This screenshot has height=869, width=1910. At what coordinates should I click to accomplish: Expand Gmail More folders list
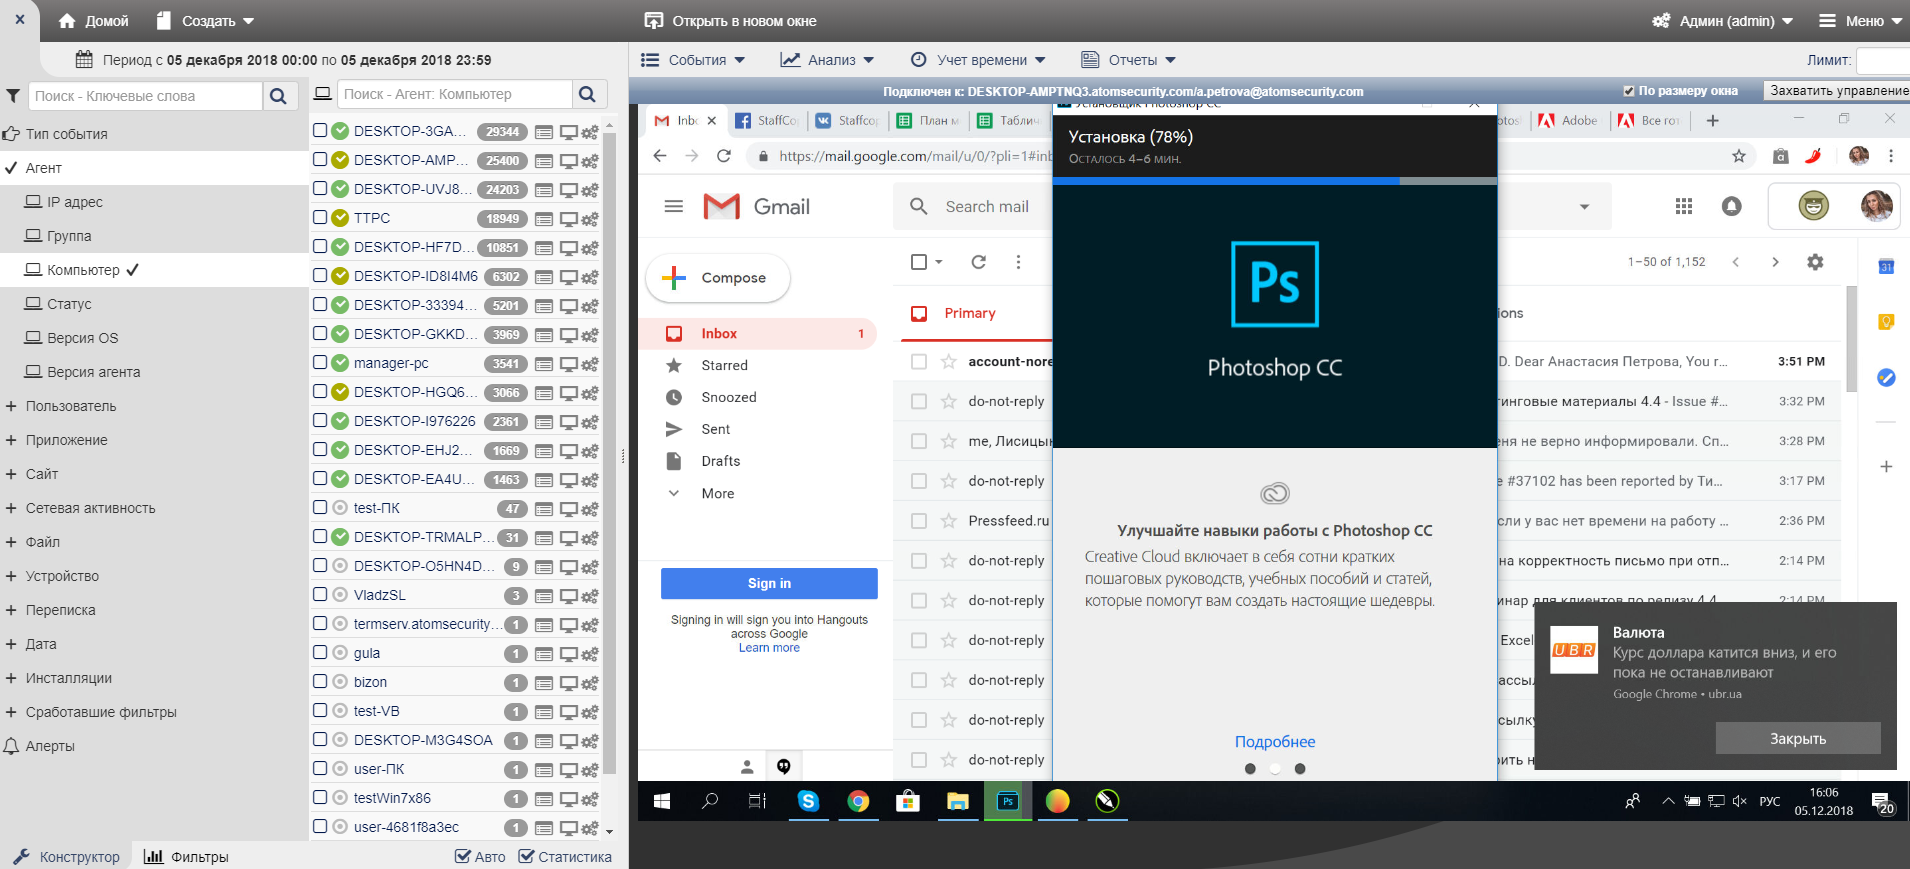point(701,493)
